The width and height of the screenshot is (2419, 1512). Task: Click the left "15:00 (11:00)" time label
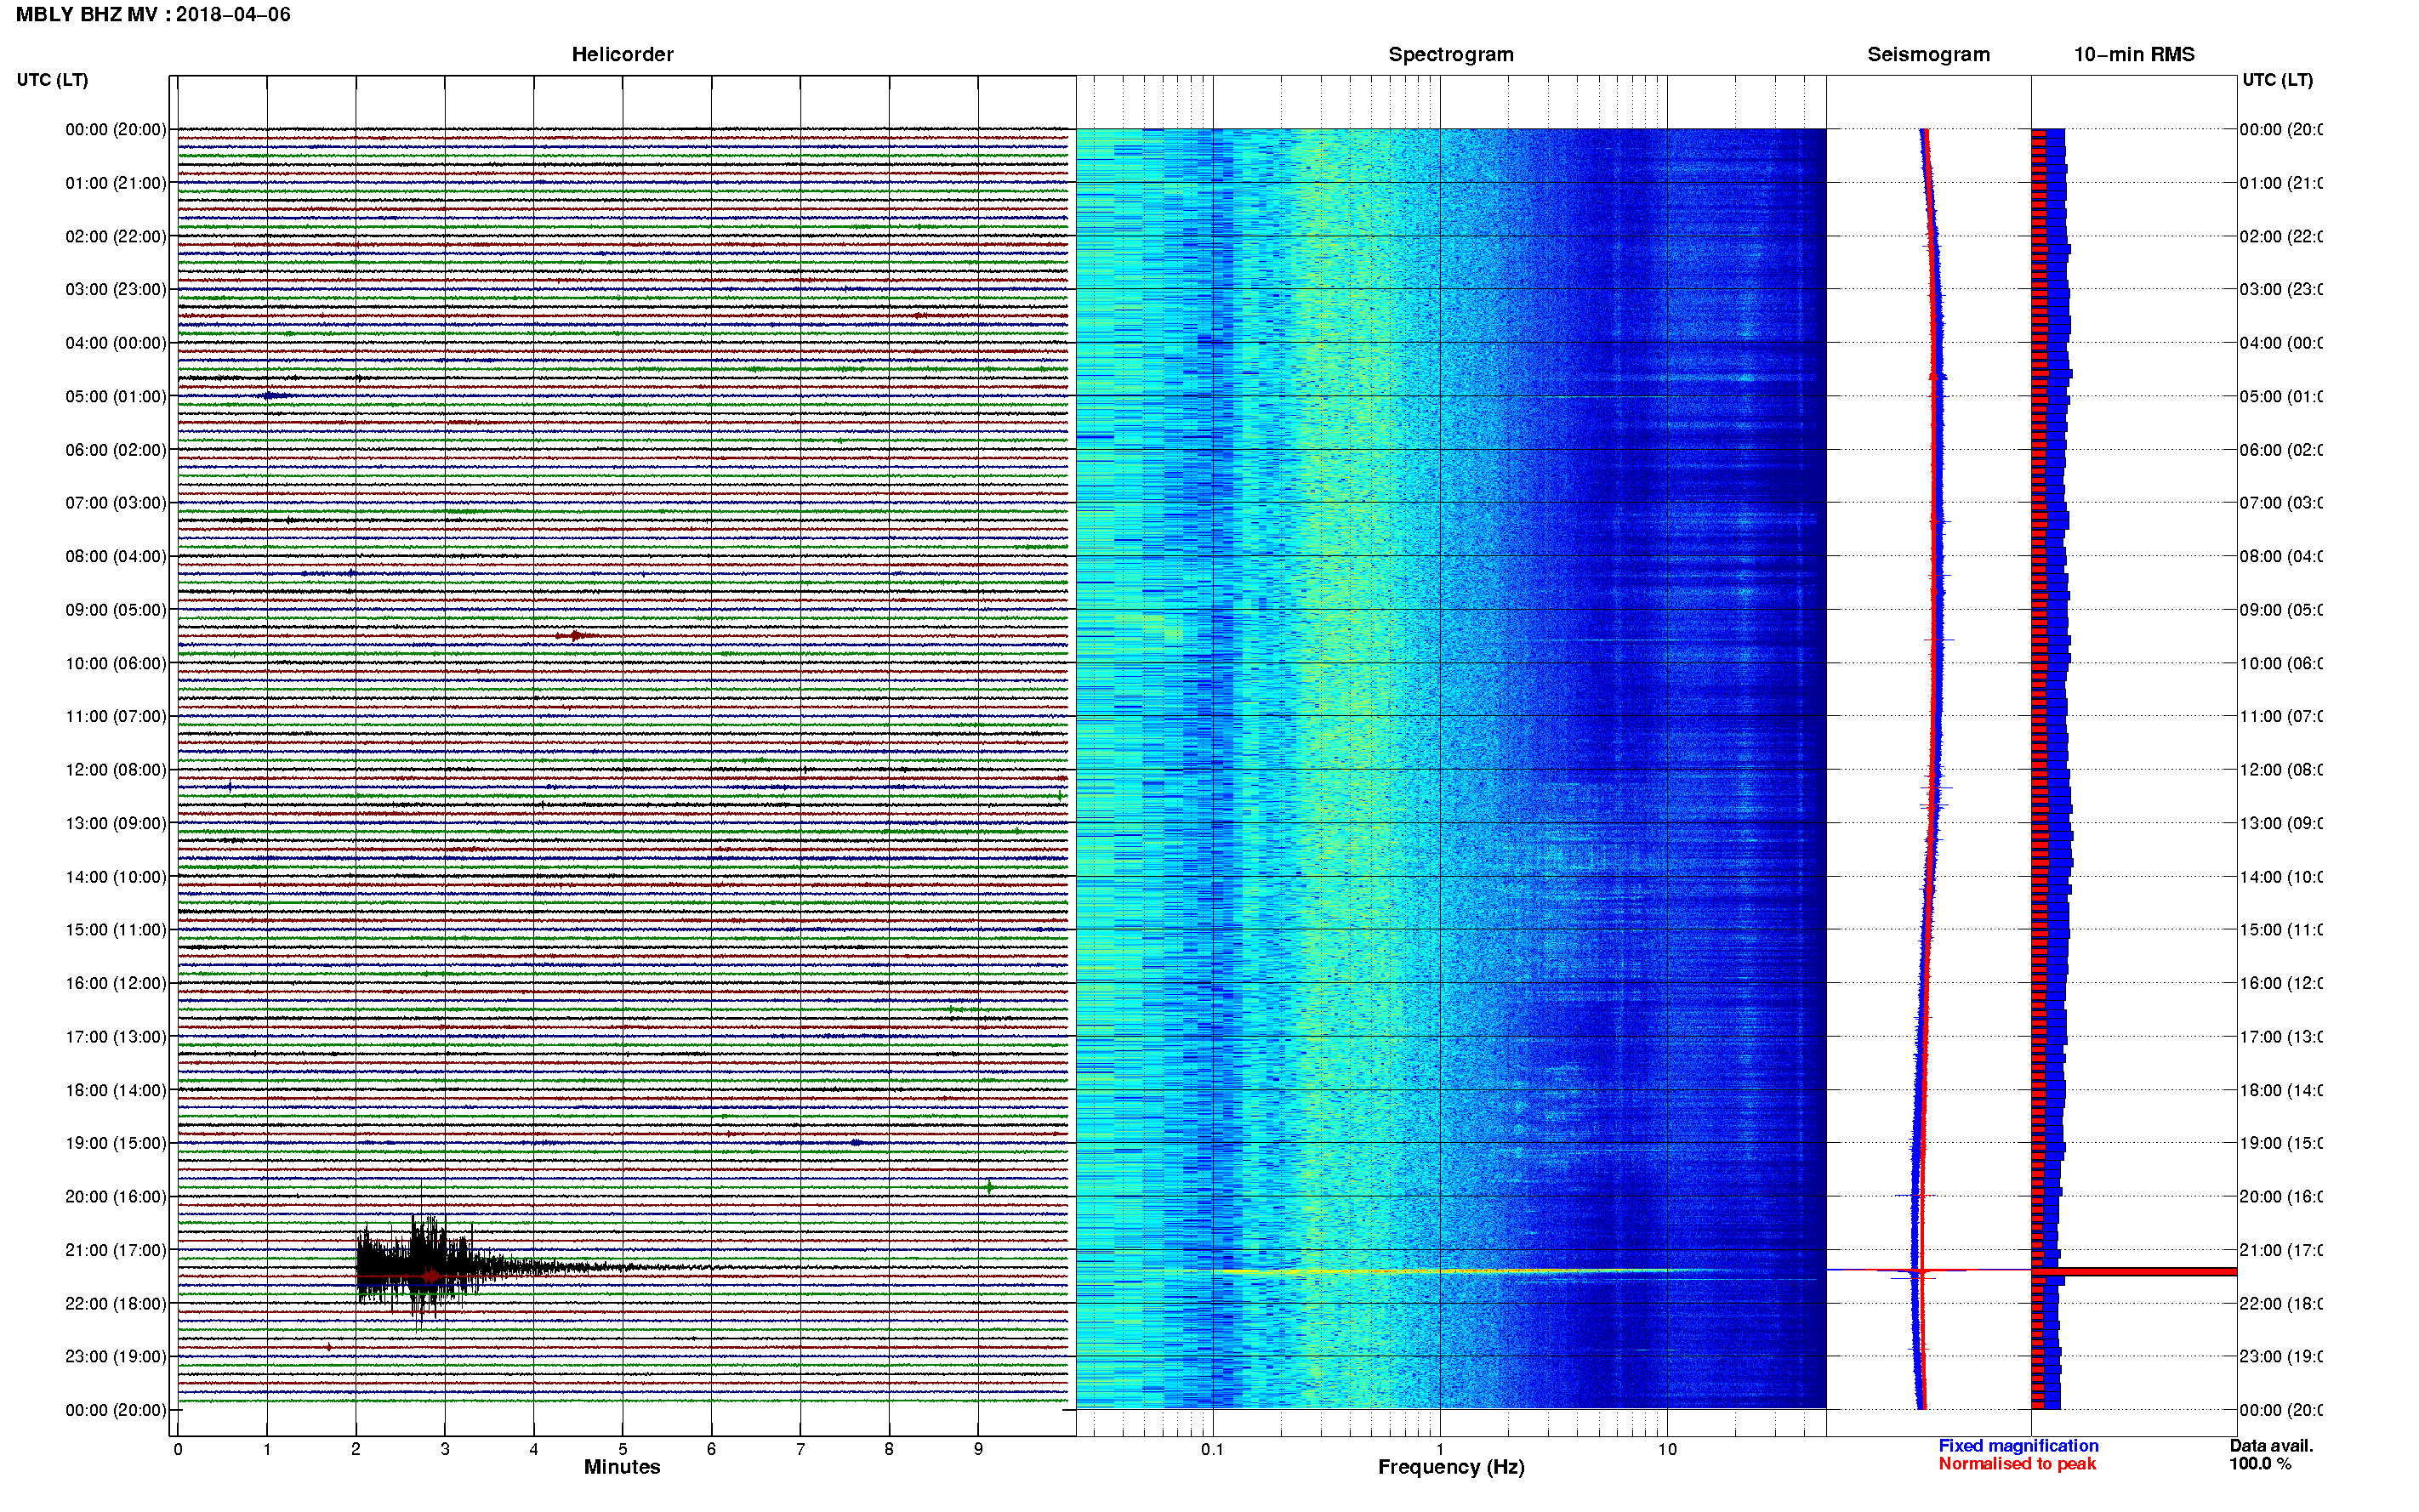116,929
